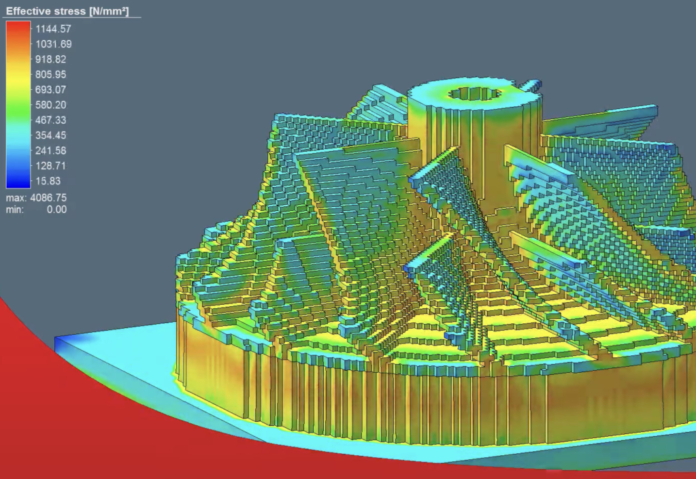This screenshot has height=479, width=696.
Task: Click the 467.33 stress label
Action: pos(52,120)
